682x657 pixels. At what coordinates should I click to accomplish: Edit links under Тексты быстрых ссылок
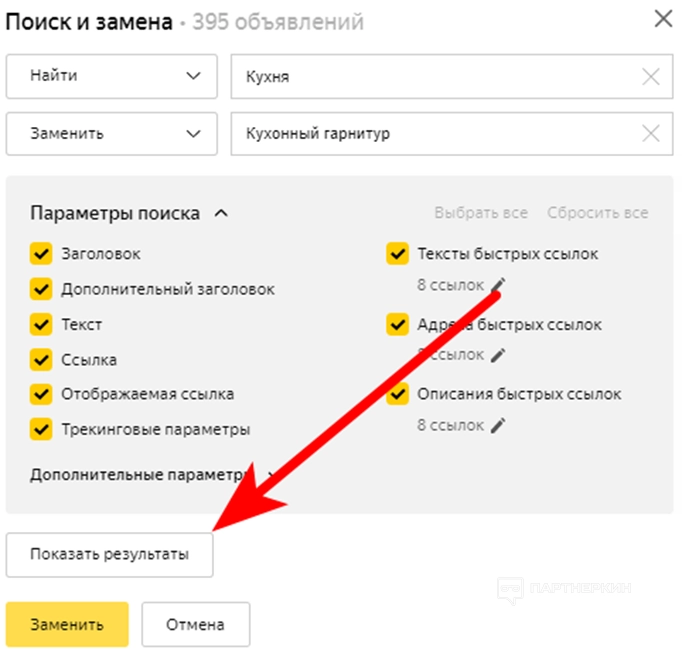pos(498,285)
